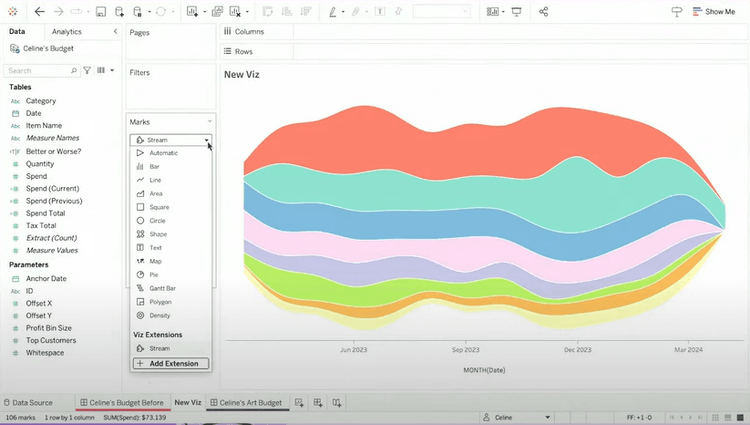The height and width of the screenshot is (425, 750).
Task: Switch to the Data tab
Action: 17,32
